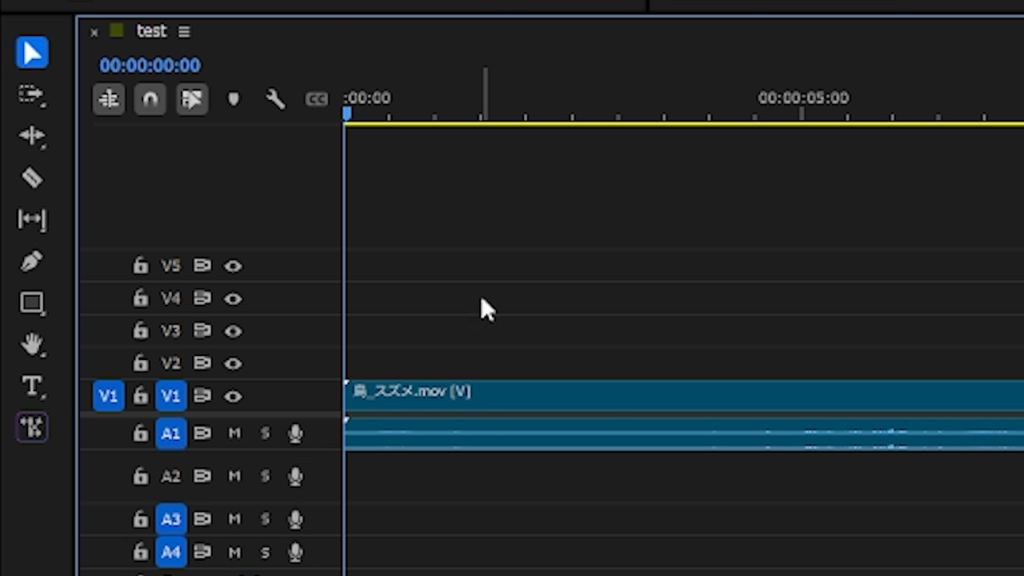Toggle lock on track V1
Screen dimensions: 1024x576
[140, 396]
